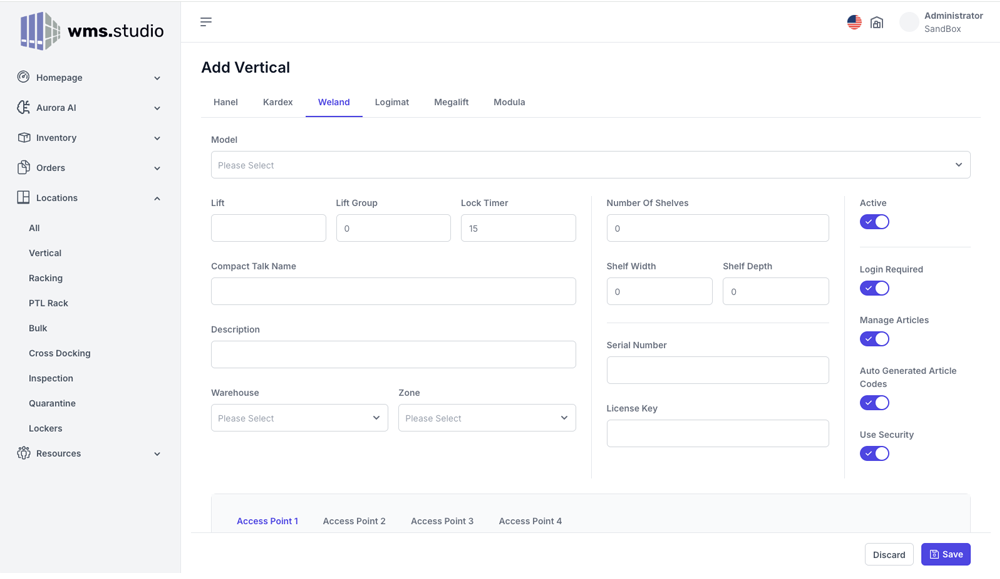The width and height of the screenshot is (1000, 579).
Task: Open Racking in the Locations menu
Action: click(x=46, y=278)
